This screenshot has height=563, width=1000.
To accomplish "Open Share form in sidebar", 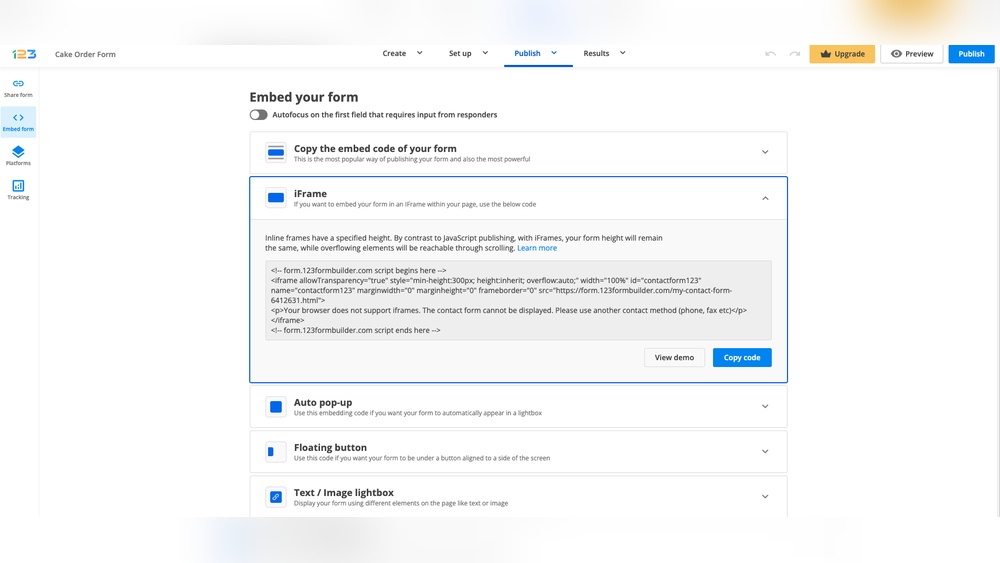I will 18,88.
